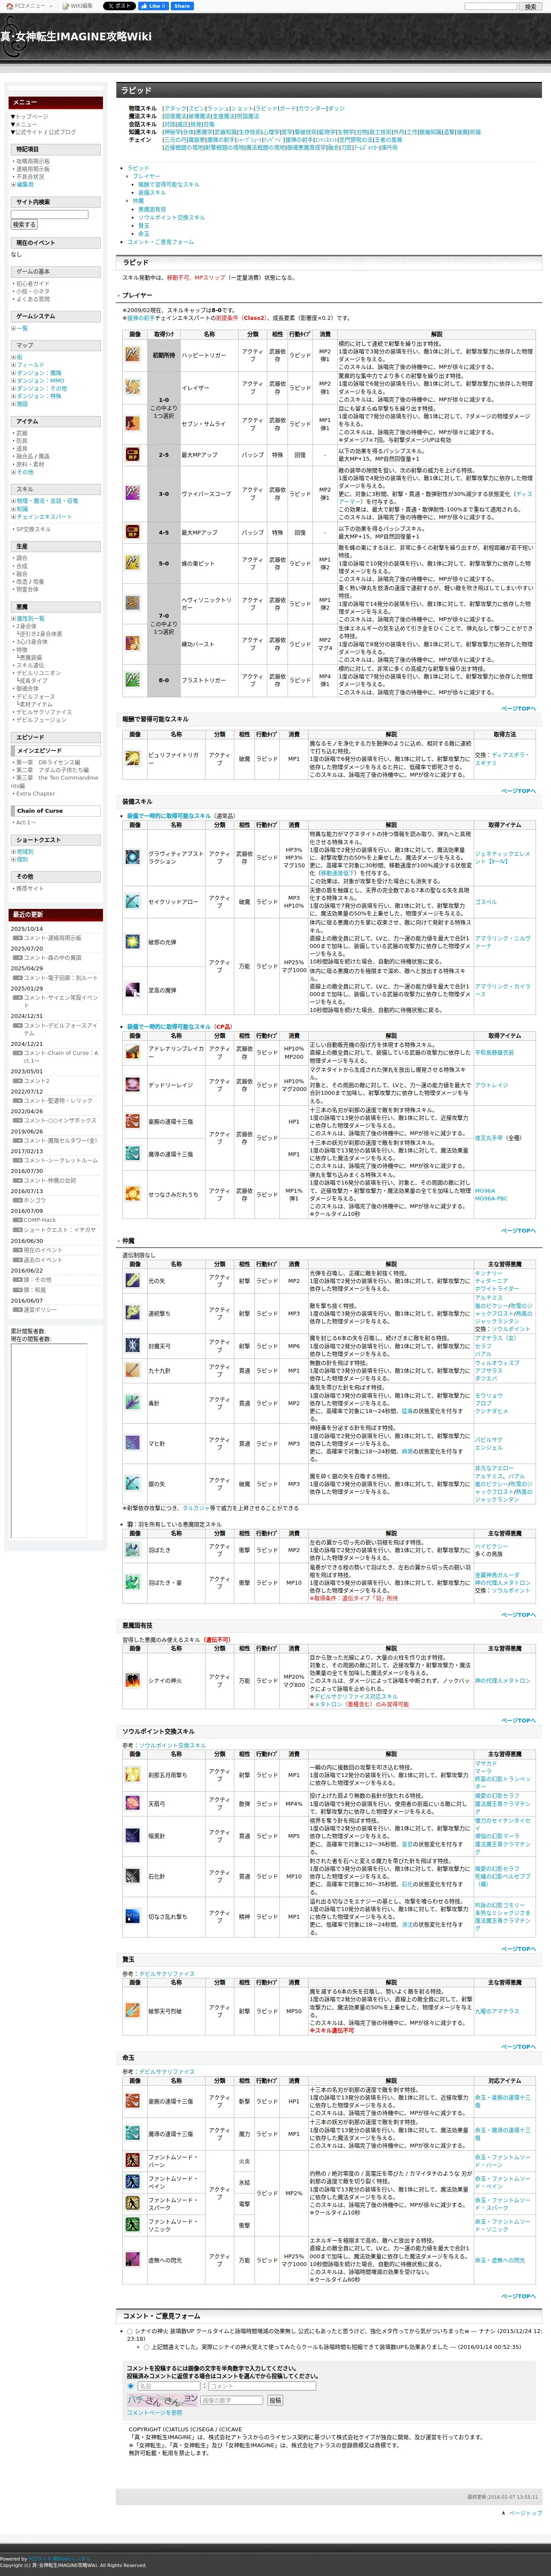Screen dimensions: 551x2576
Task: Click the シナイの神火 skill icon
Action: 132,1680
